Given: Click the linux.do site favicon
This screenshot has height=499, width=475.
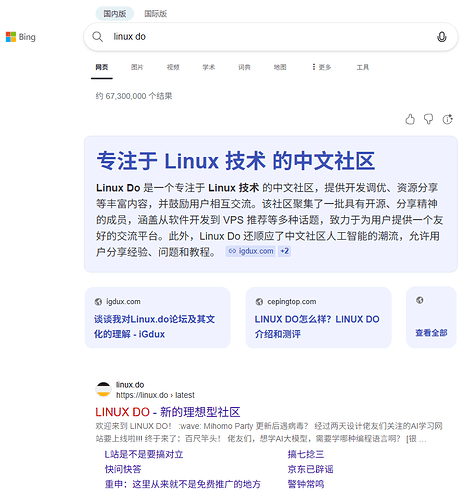Looking at the screenshot, I should tap(103, 389).
